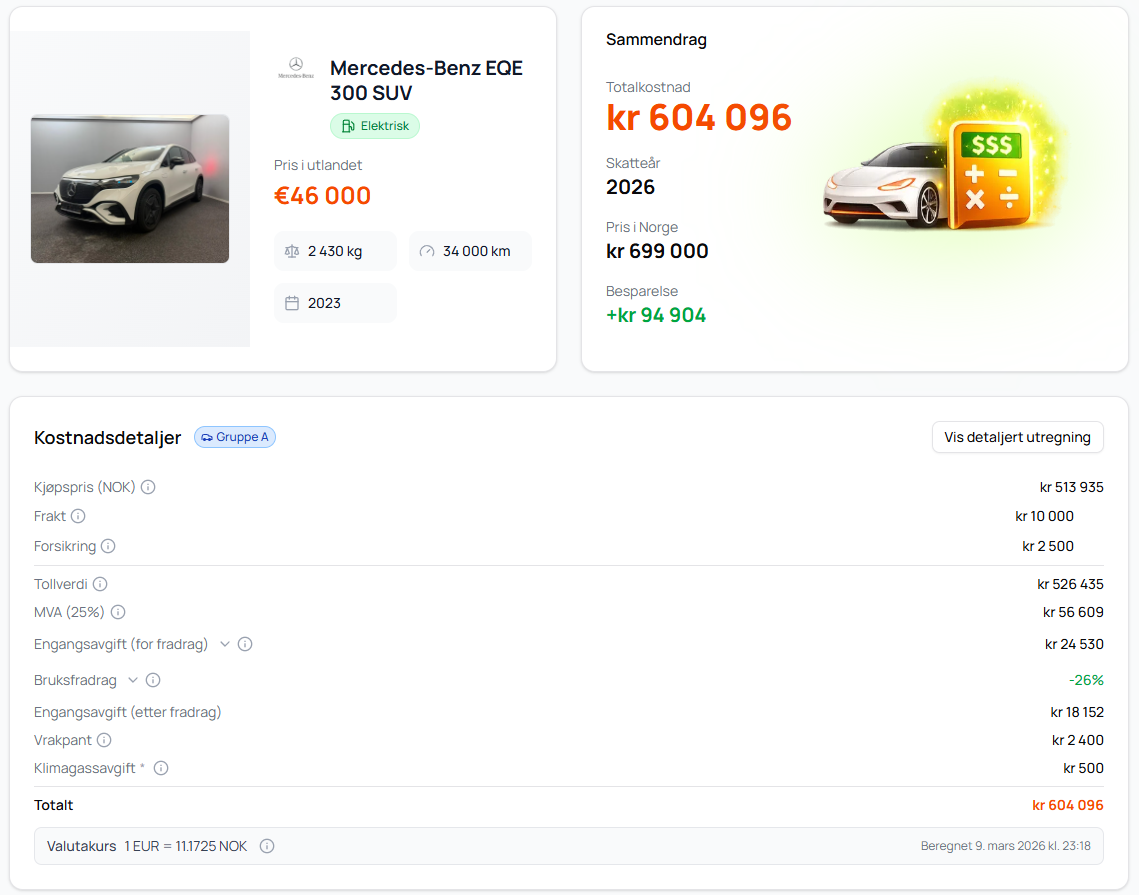
Task: Click the Frakt info icon
Action: [78, 516]
